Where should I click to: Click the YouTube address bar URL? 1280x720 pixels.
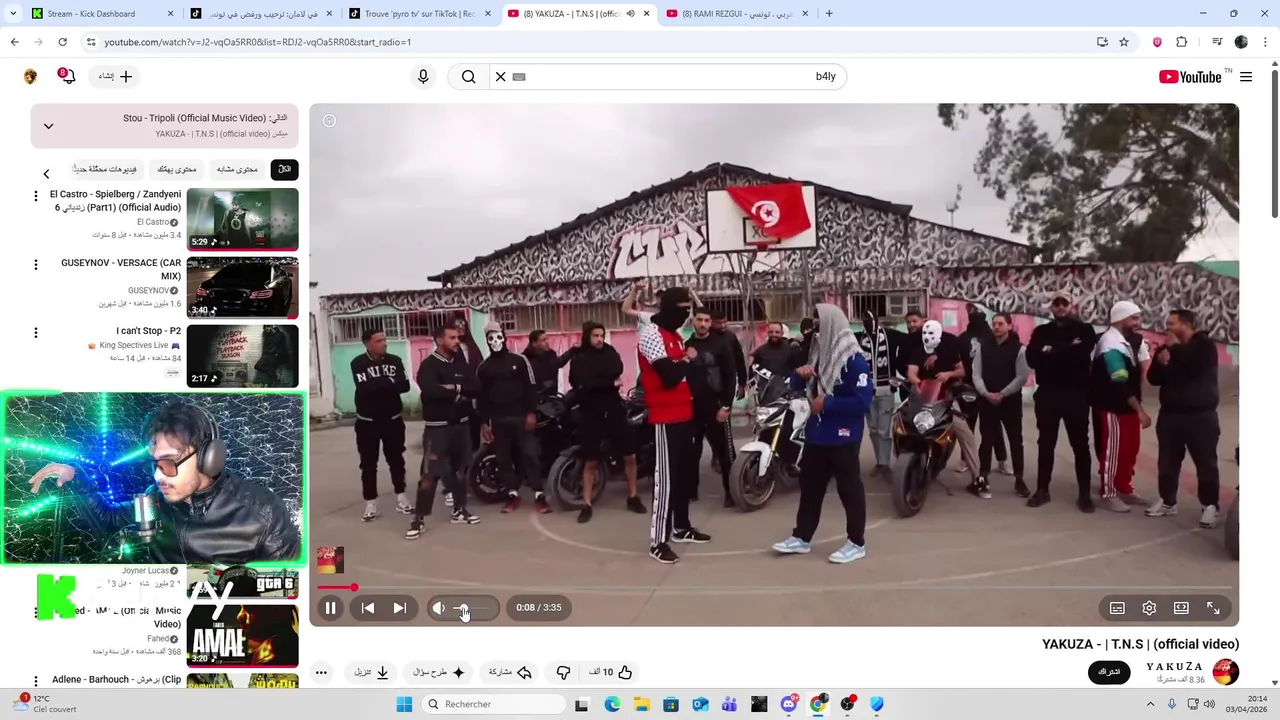tap(258, 42)
